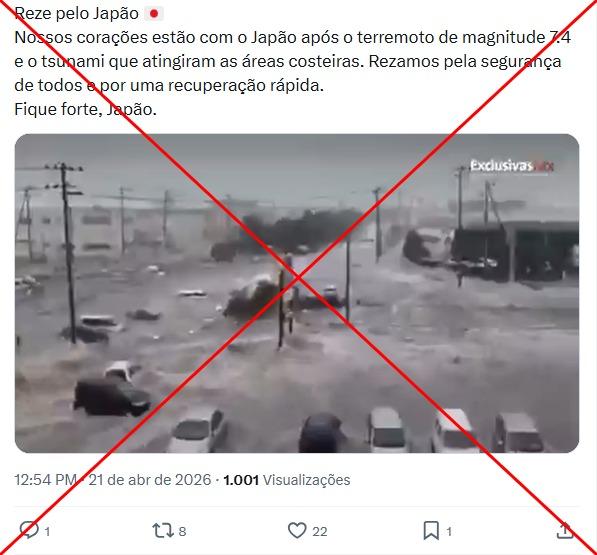
Task: Open the share upload icon
Action: pos(565,530)
